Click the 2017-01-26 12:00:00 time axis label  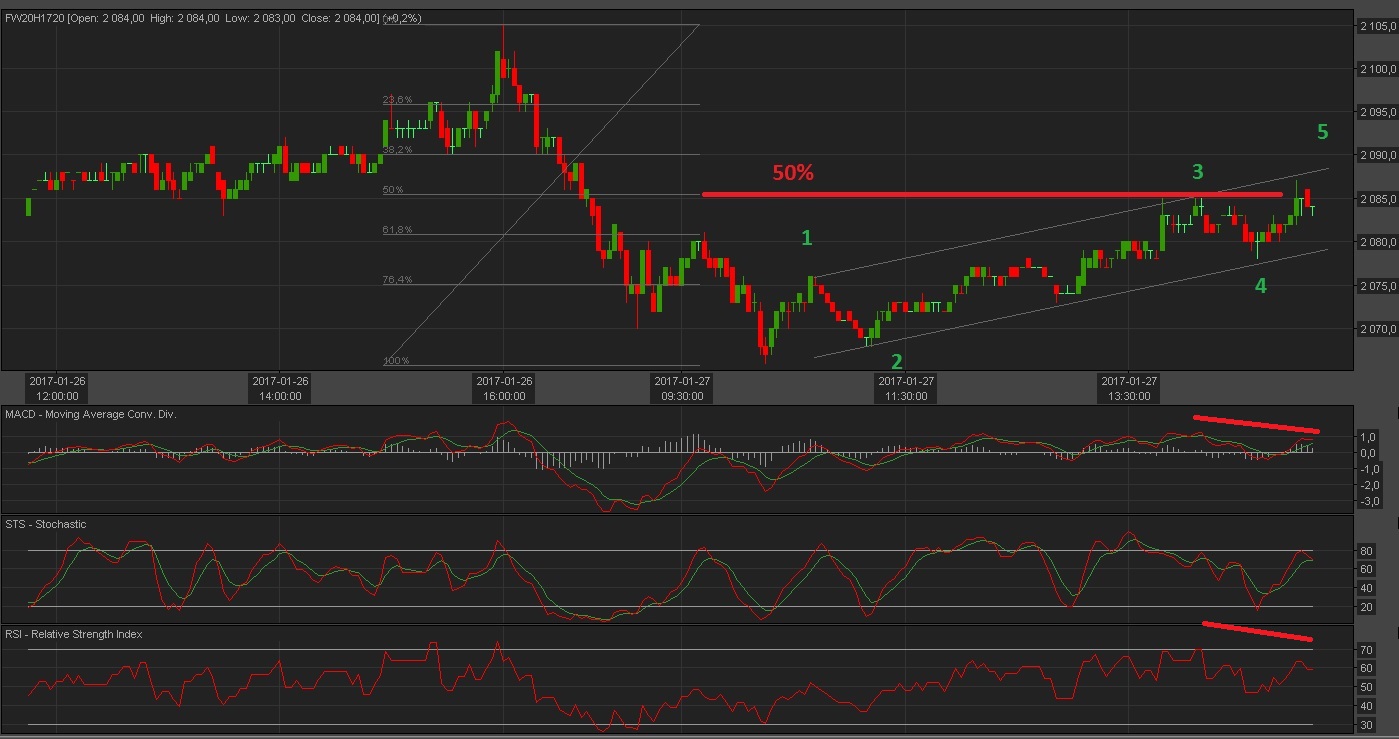pos(57,388)
